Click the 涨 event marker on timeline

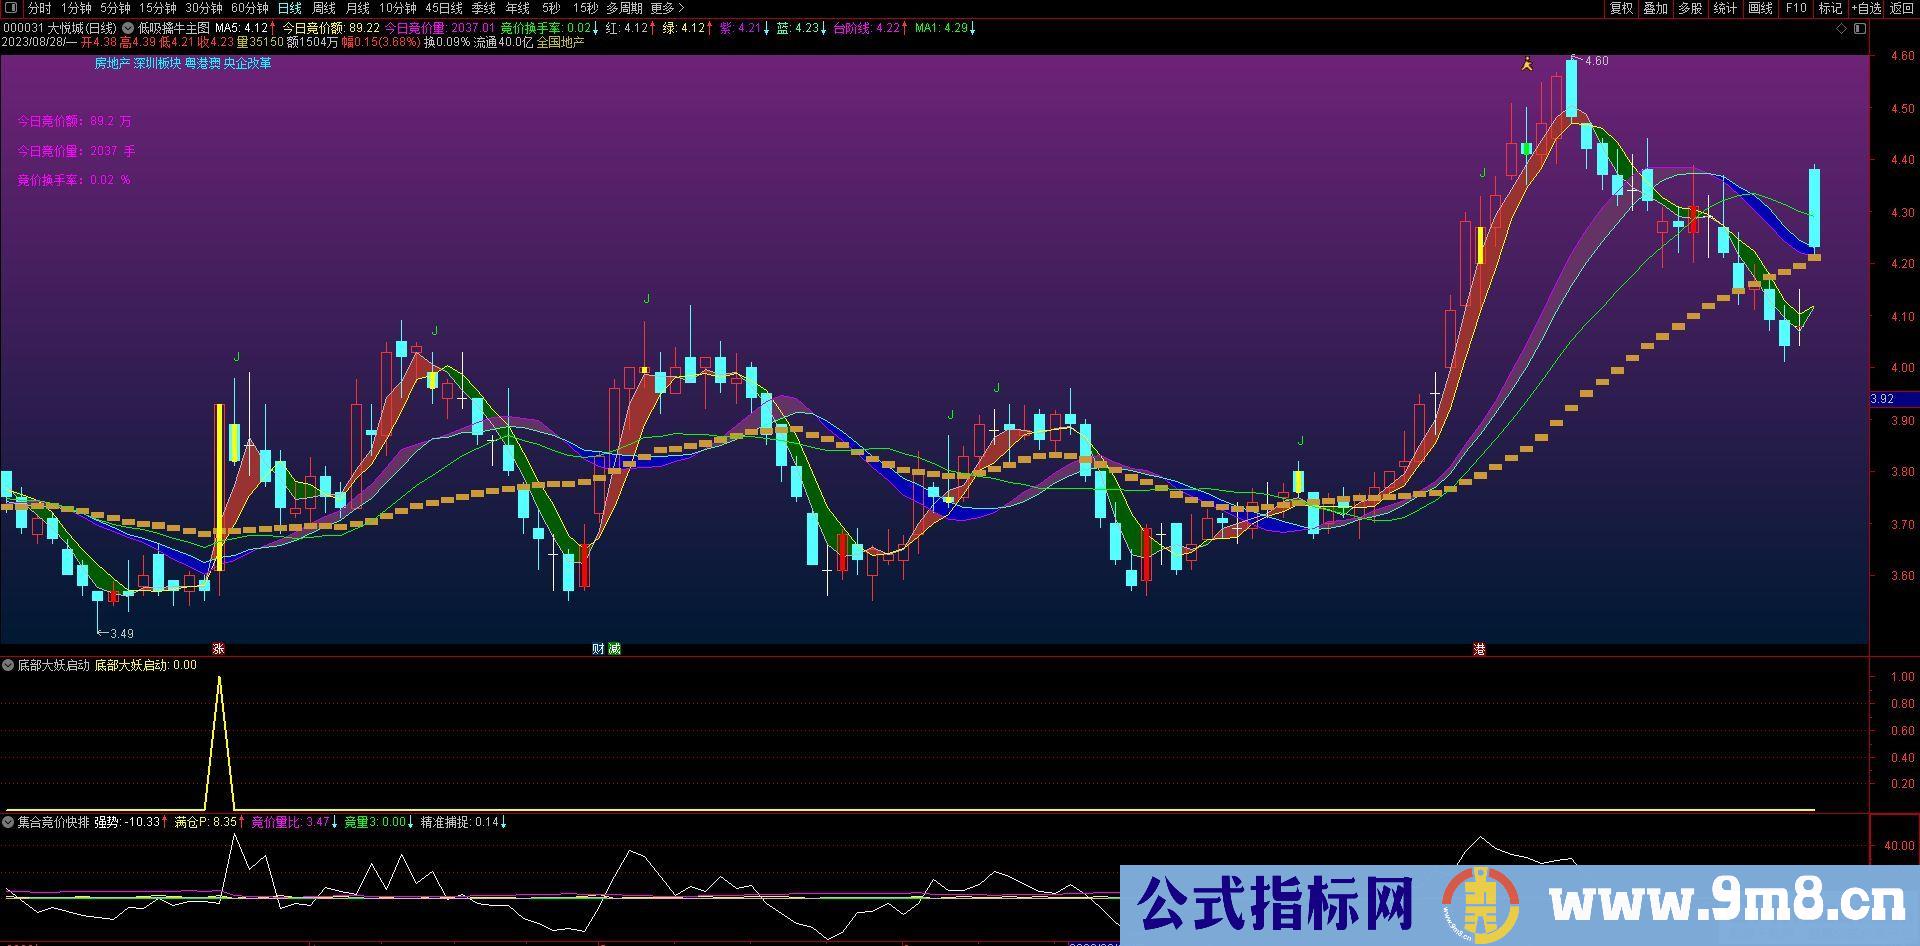coord(218,649)
